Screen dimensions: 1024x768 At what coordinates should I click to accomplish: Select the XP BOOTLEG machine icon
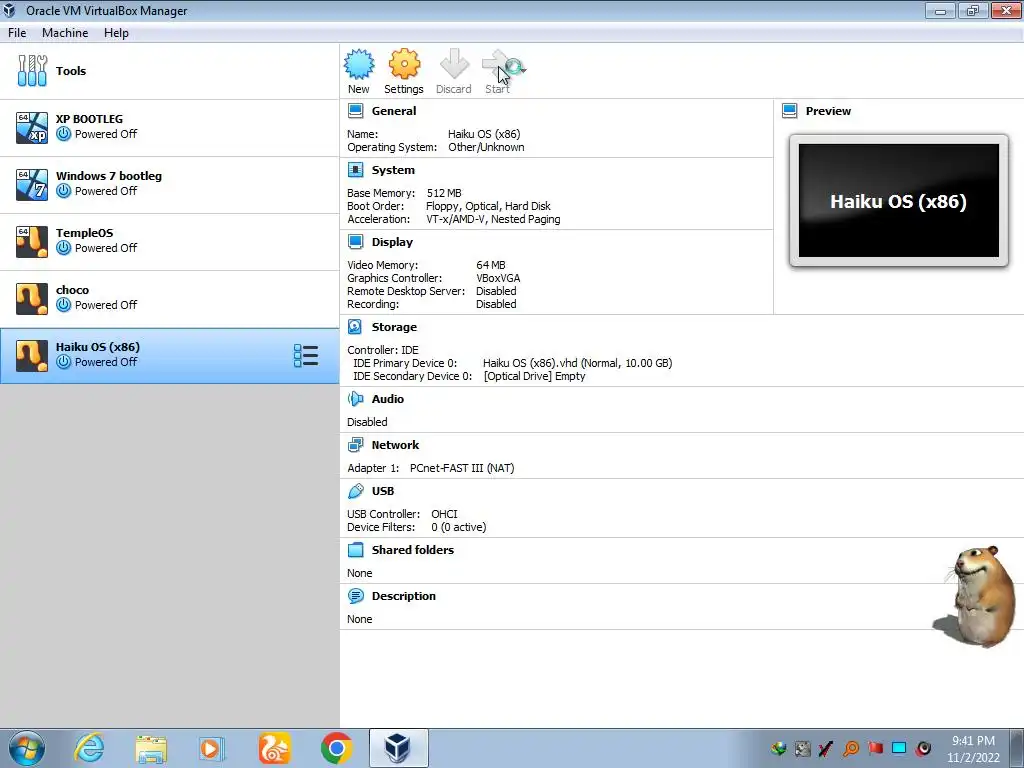32,127
